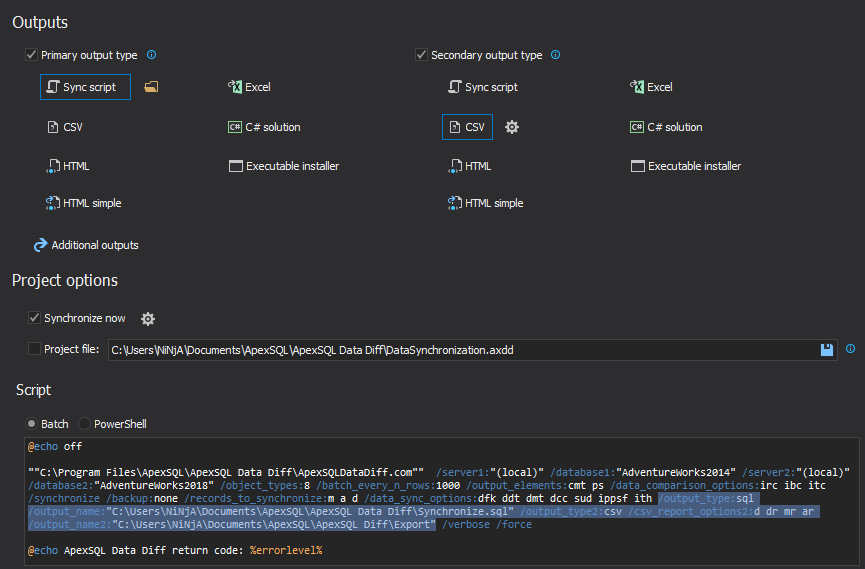Click '/output_type:sql' in the script
This screenshot has width=865, height=569.
coord(706,499)
